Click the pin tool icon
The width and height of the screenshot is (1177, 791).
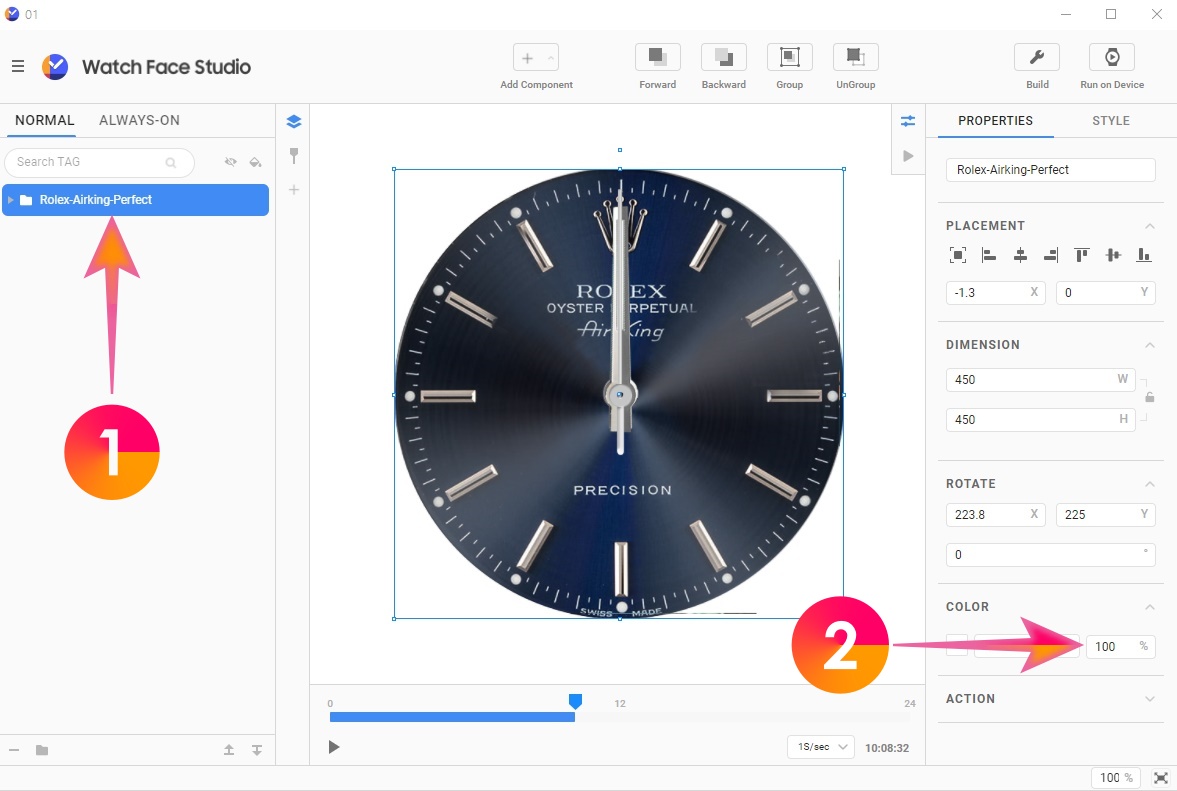pos(294,156)
